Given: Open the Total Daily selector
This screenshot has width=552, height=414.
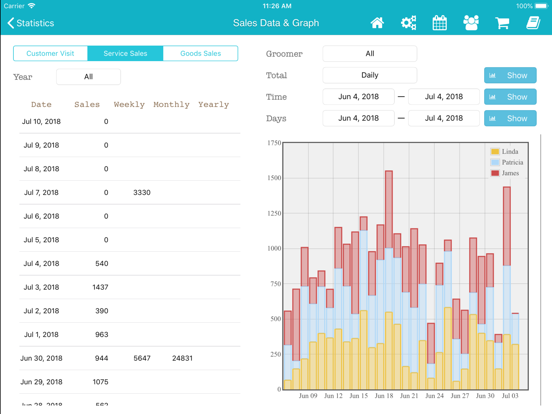Looking at the screenshot, I should pyautogui.click(x=370, y=75).
